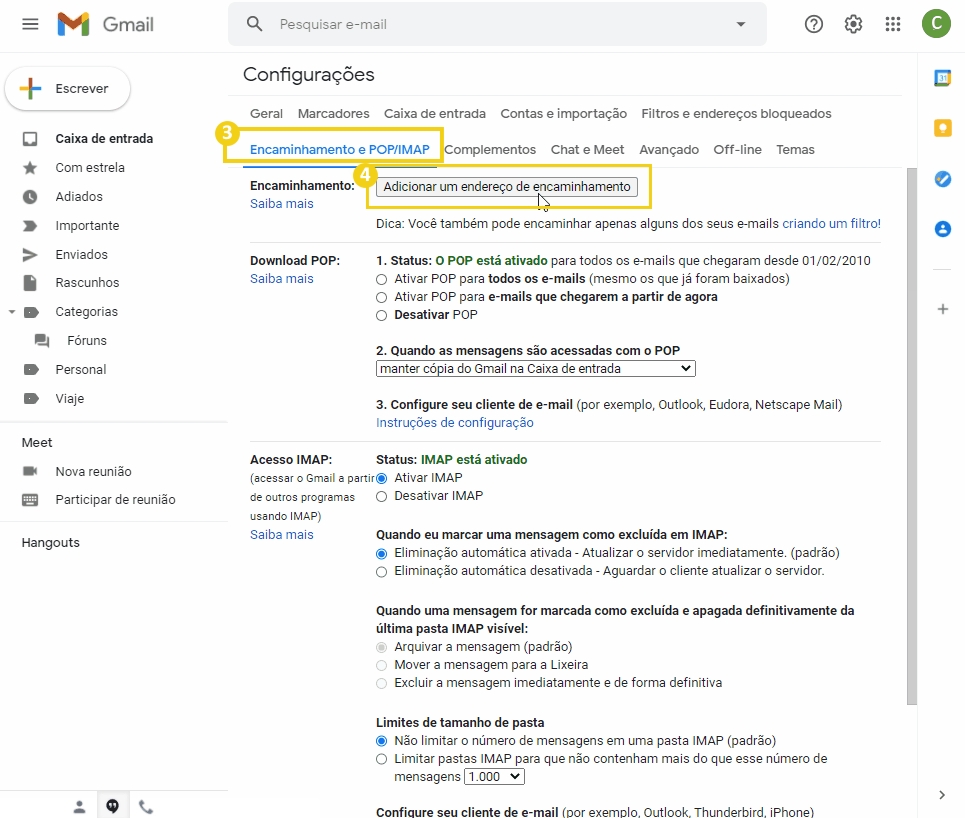The width and height of the screenshot is (965, 818).
Task: Enable 'Desativar IMAP'
Action: (381, 496)
